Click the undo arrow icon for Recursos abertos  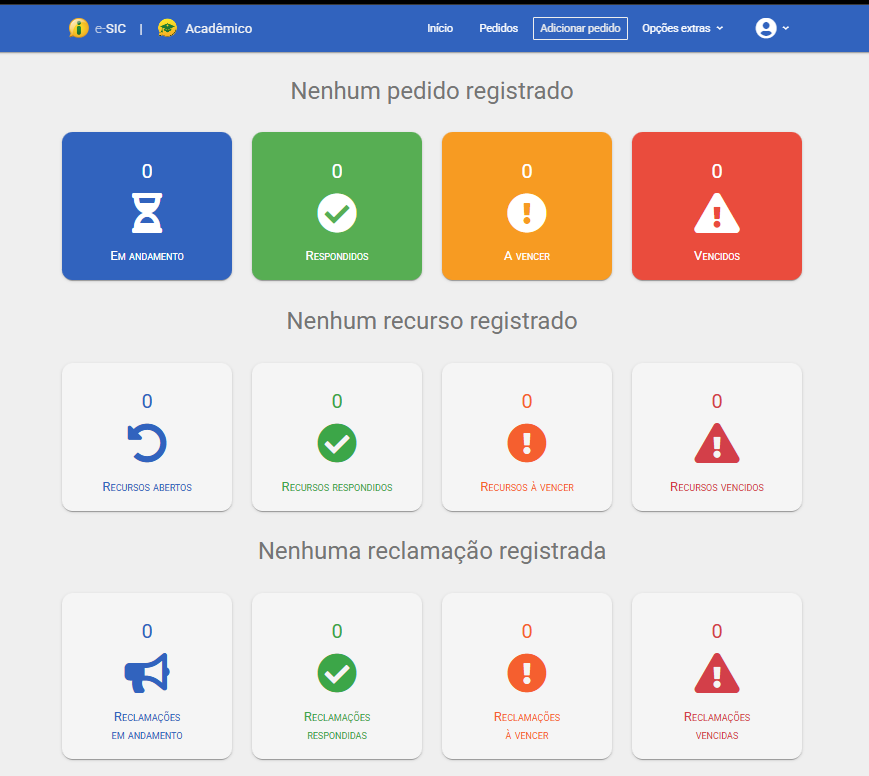coord(147,443)
